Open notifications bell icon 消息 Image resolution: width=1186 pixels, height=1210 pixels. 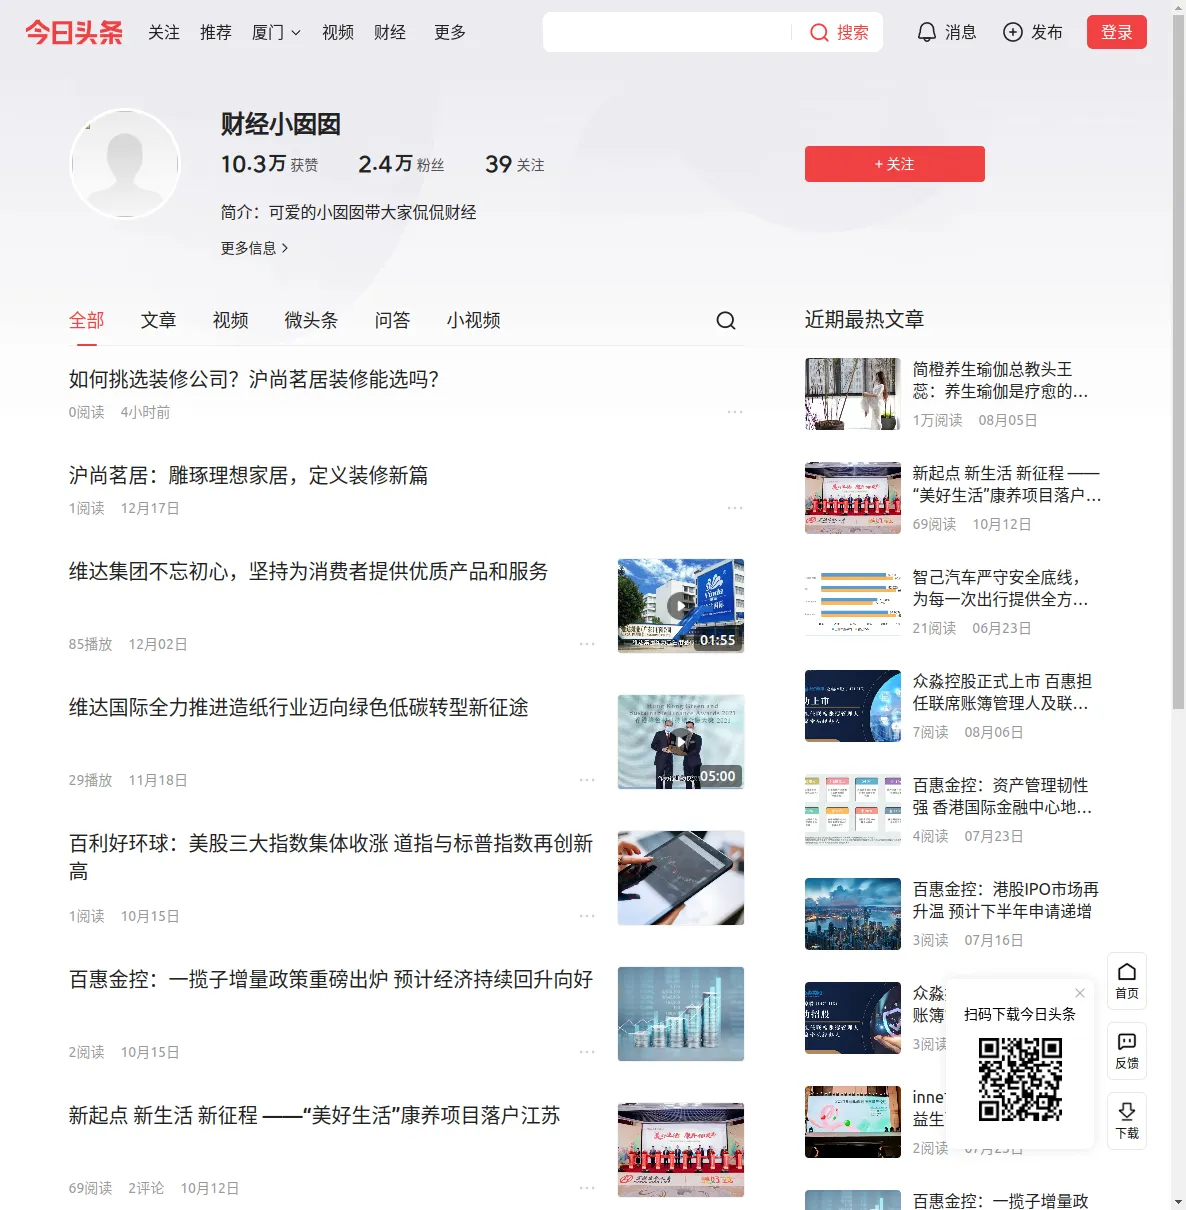927,32
